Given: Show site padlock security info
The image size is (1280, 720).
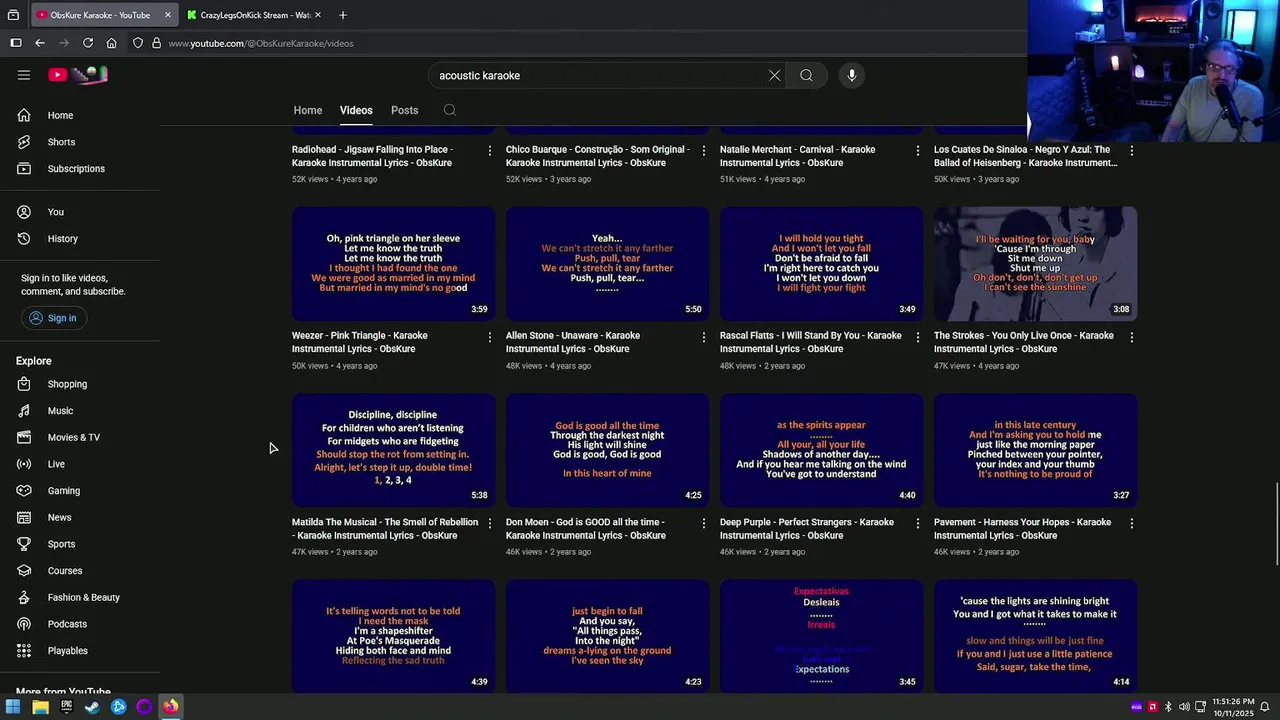Looking at the screenshot, I should tap(156, 43).
